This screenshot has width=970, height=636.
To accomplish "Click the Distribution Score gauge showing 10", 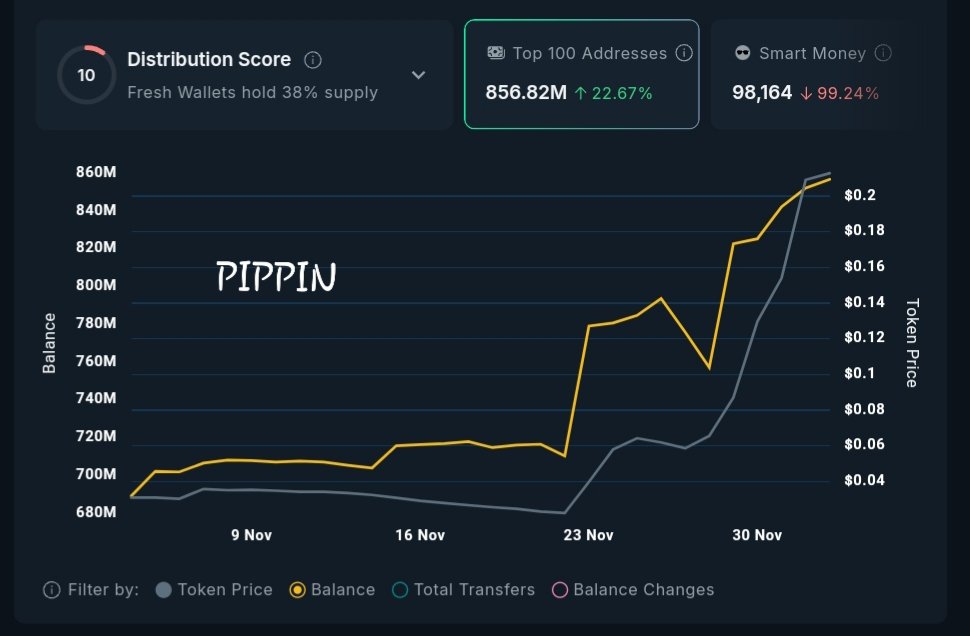I will (86, 75).
